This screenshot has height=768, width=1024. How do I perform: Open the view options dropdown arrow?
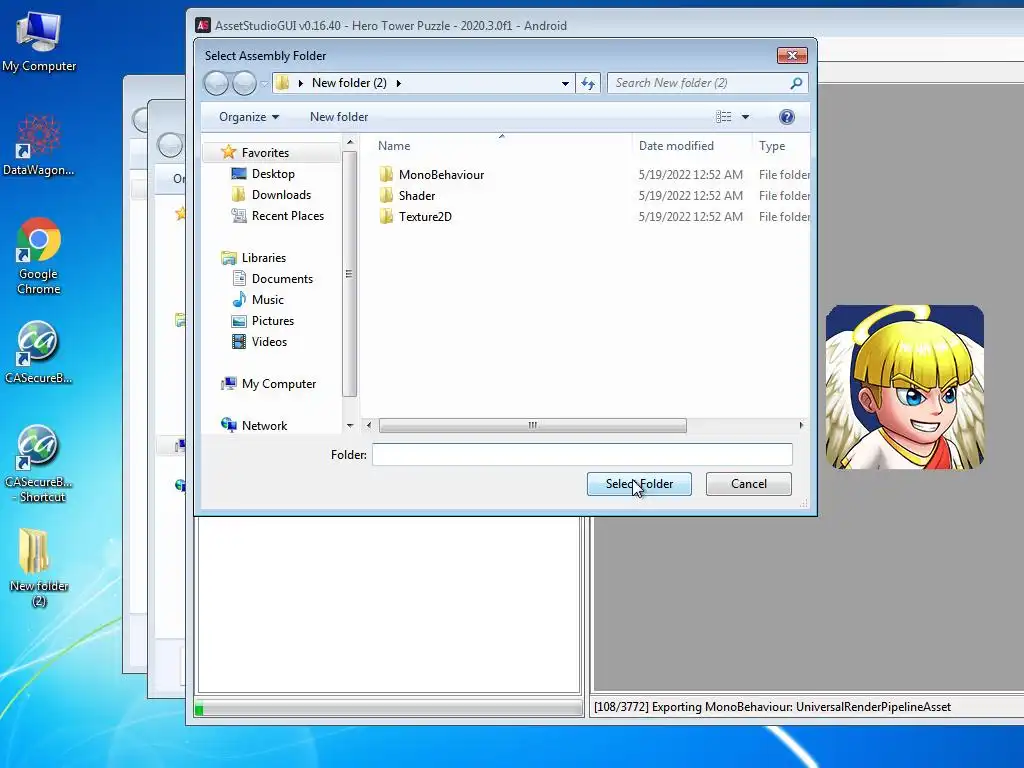(745, 117)
